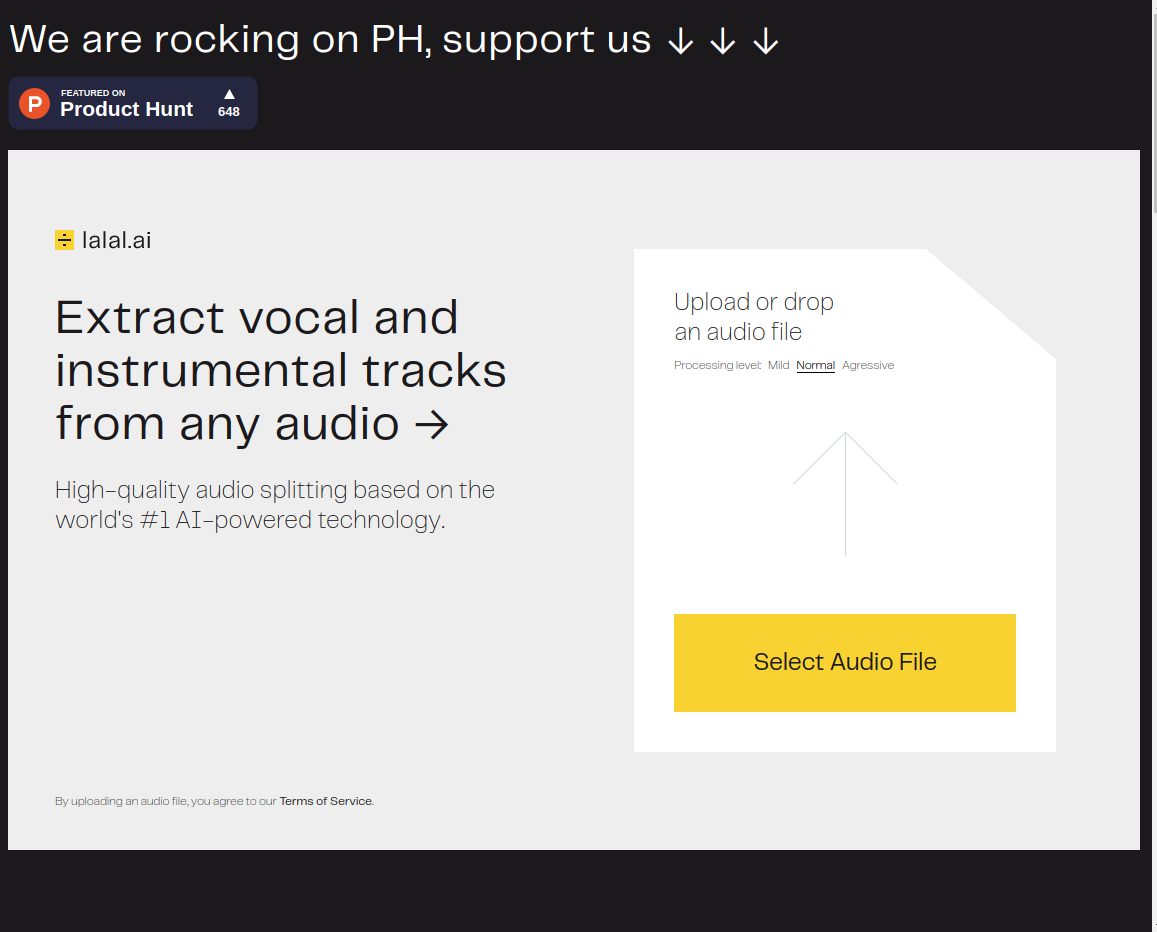Open the Featured on Product Hunt badge

click(x=133, y=103)
